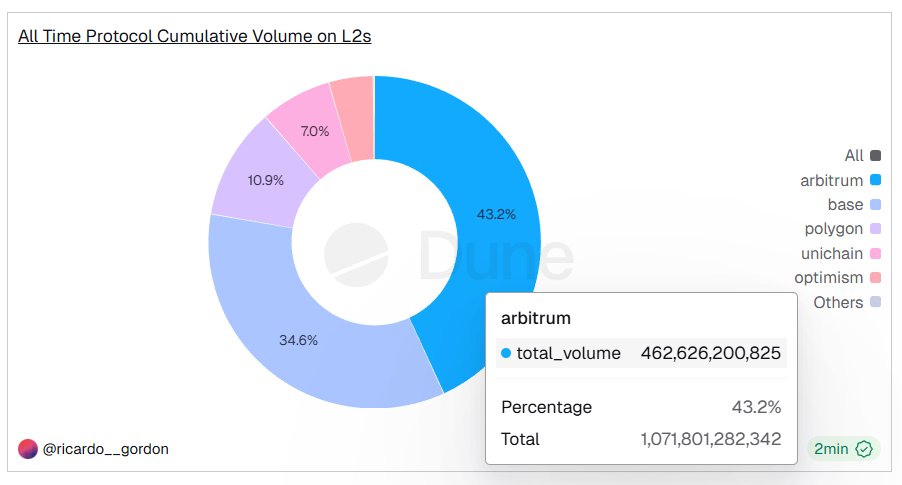Click the blue dot beside total_volume

coord(506,353)
